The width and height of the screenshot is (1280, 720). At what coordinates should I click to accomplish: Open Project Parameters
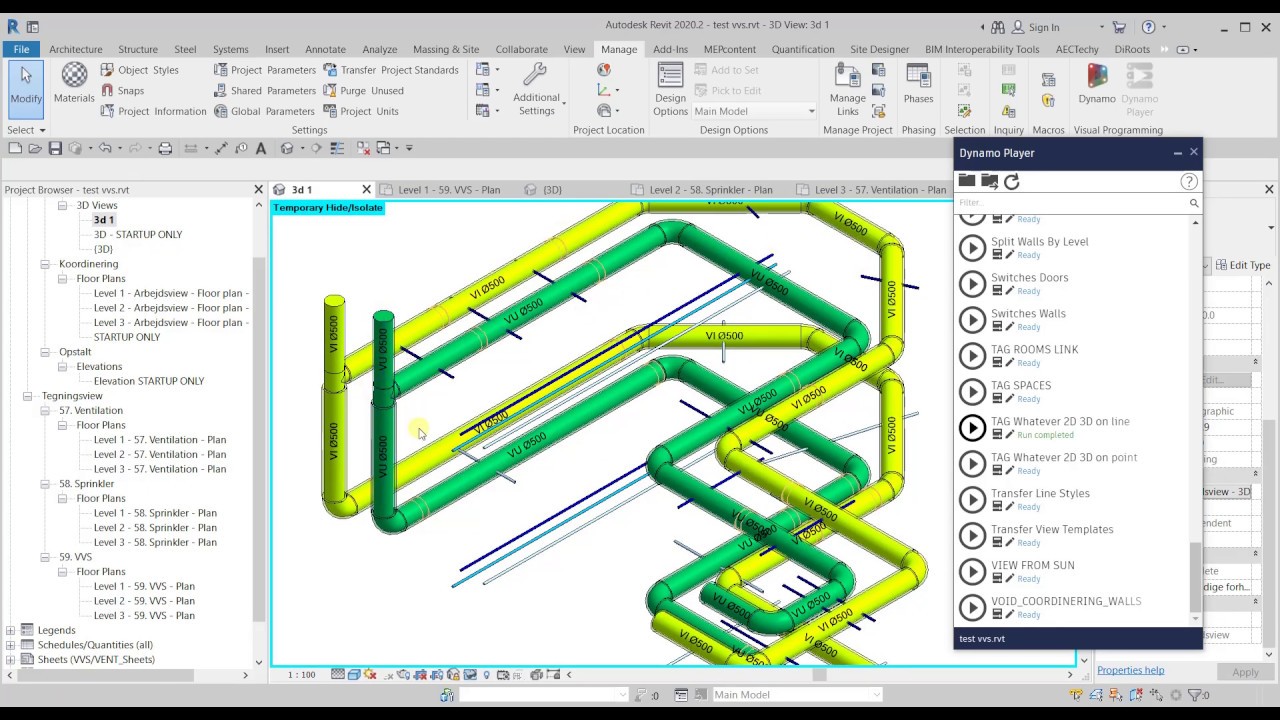pos(265,70)
